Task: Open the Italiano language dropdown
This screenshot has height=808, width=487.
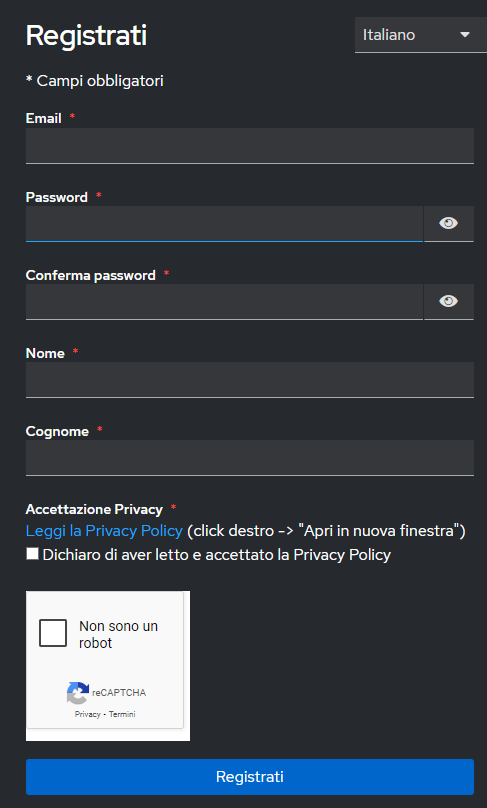Action: [x=421, y=35]
